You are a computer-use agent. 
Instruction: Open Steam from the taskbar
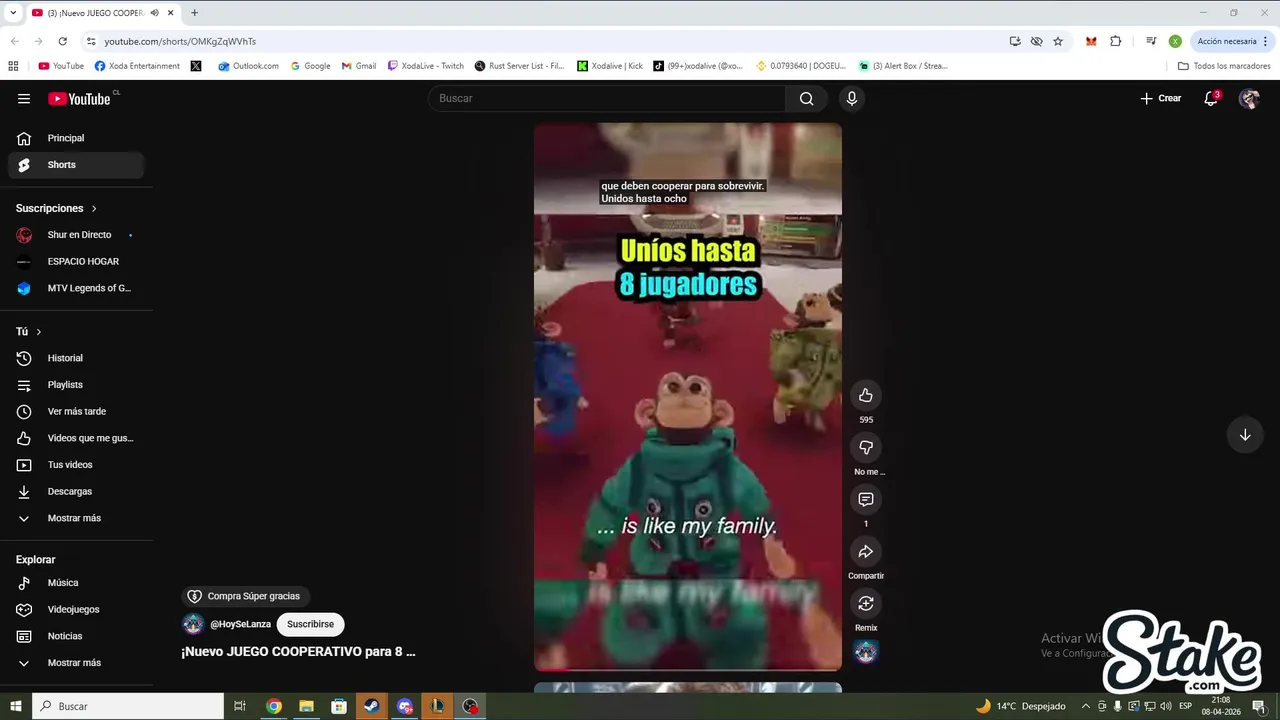371,706
